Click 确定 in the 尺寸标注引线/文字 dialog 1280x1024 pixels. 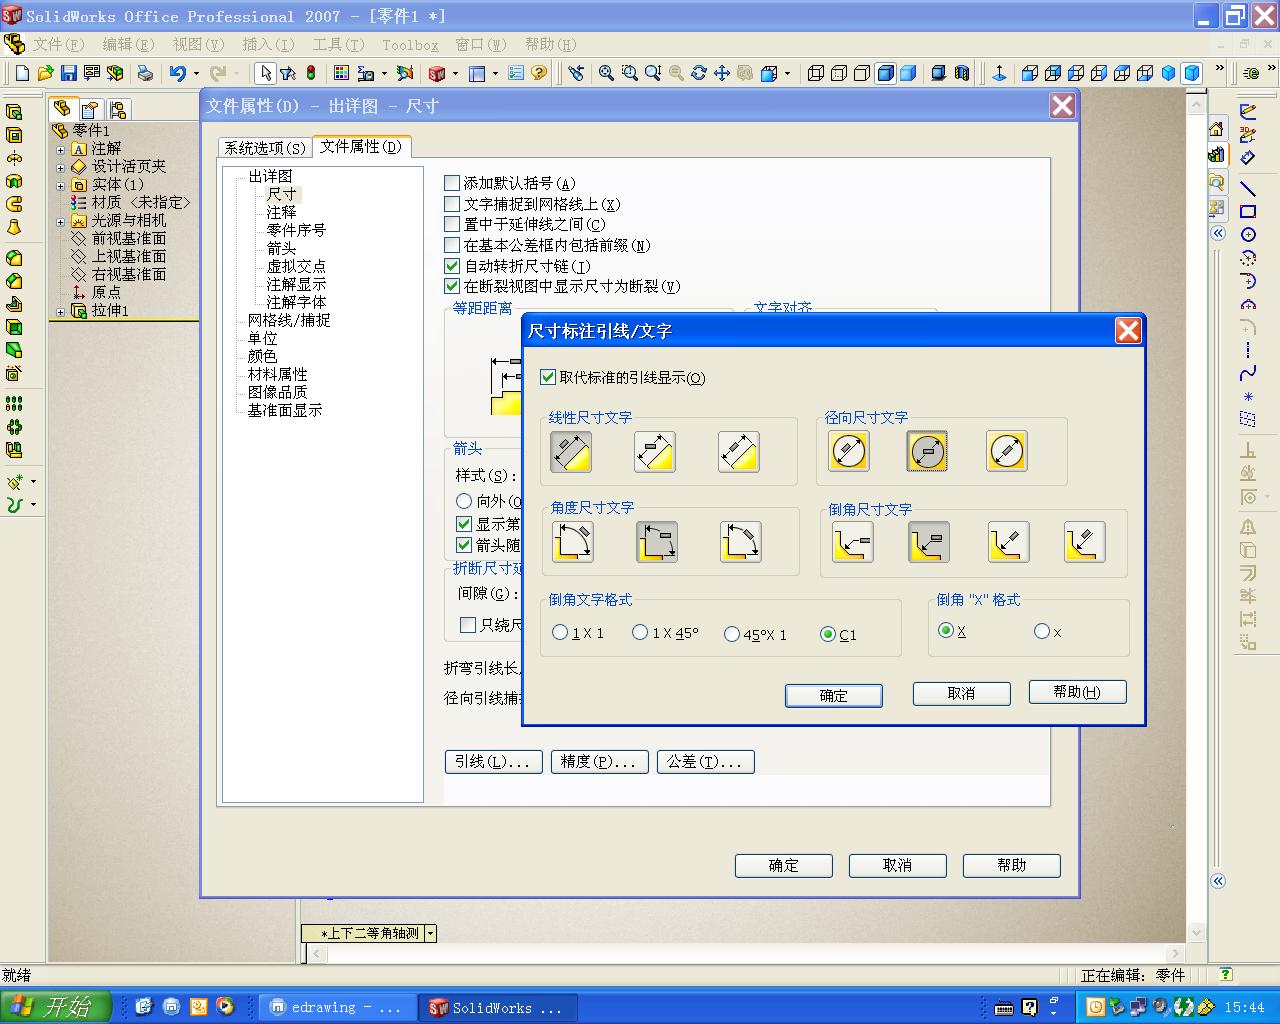(x=834, y=696)
